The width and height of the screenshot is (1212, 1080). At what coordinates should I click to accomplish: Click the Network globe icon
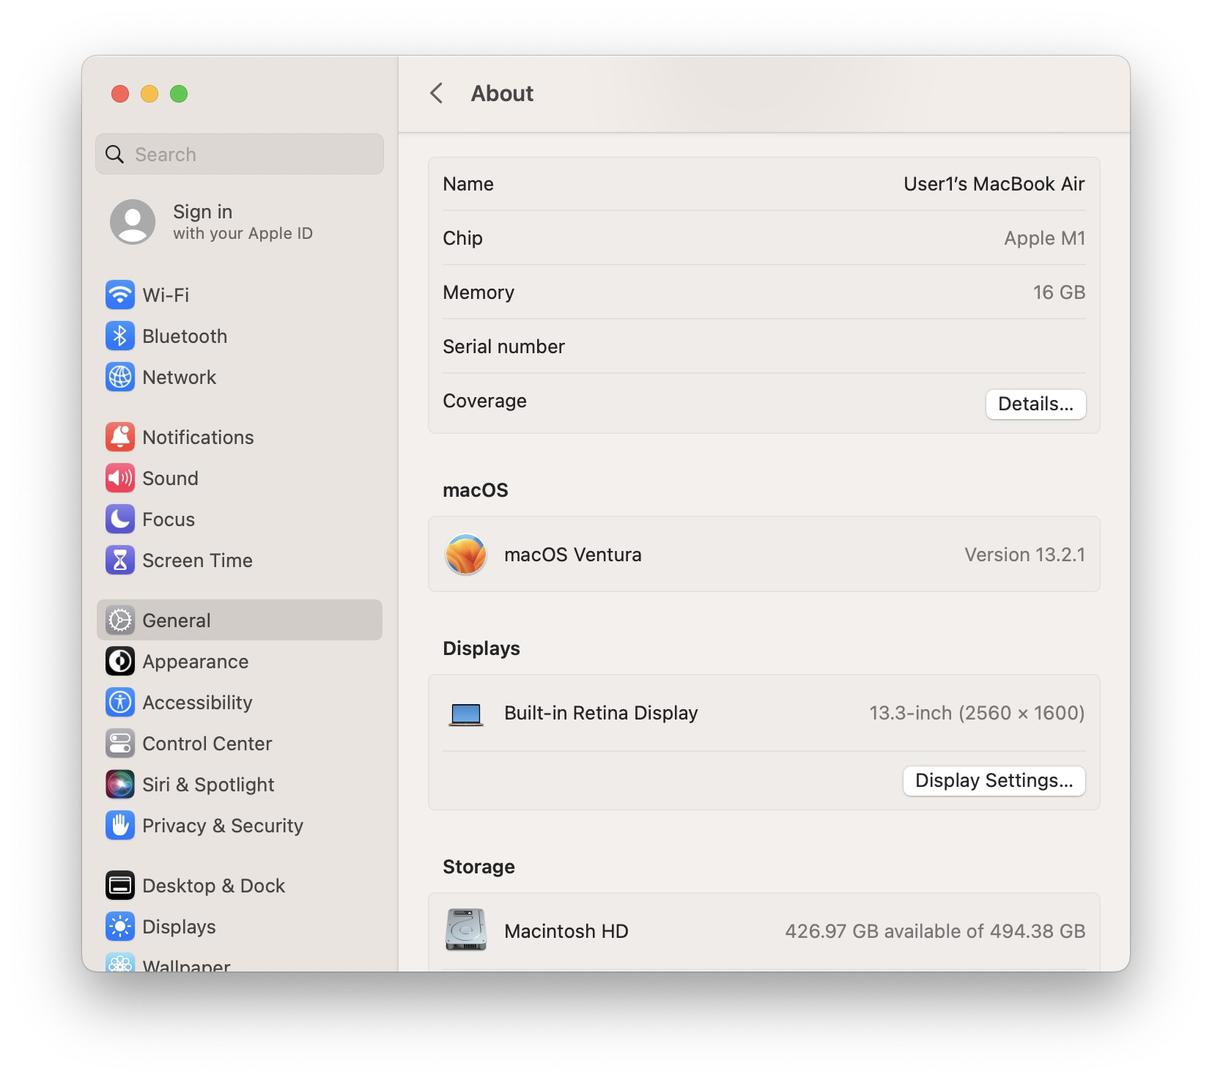tap(120, 377)
